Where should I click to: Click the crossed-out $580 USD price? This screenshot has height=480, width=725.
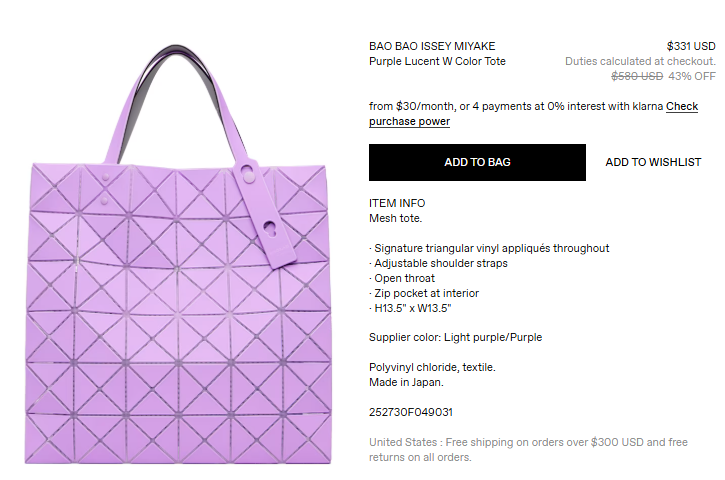point(637,76)
